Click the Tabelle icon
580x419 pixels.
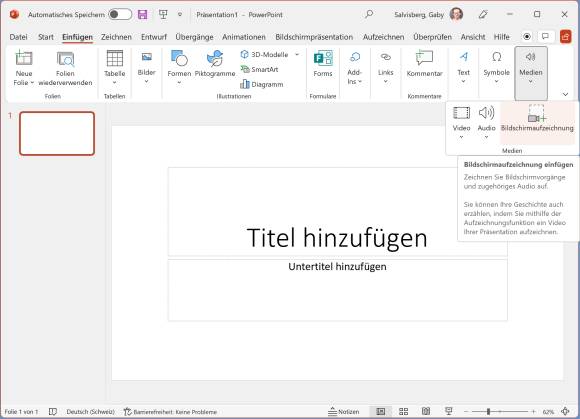click(x=115, y=58)
